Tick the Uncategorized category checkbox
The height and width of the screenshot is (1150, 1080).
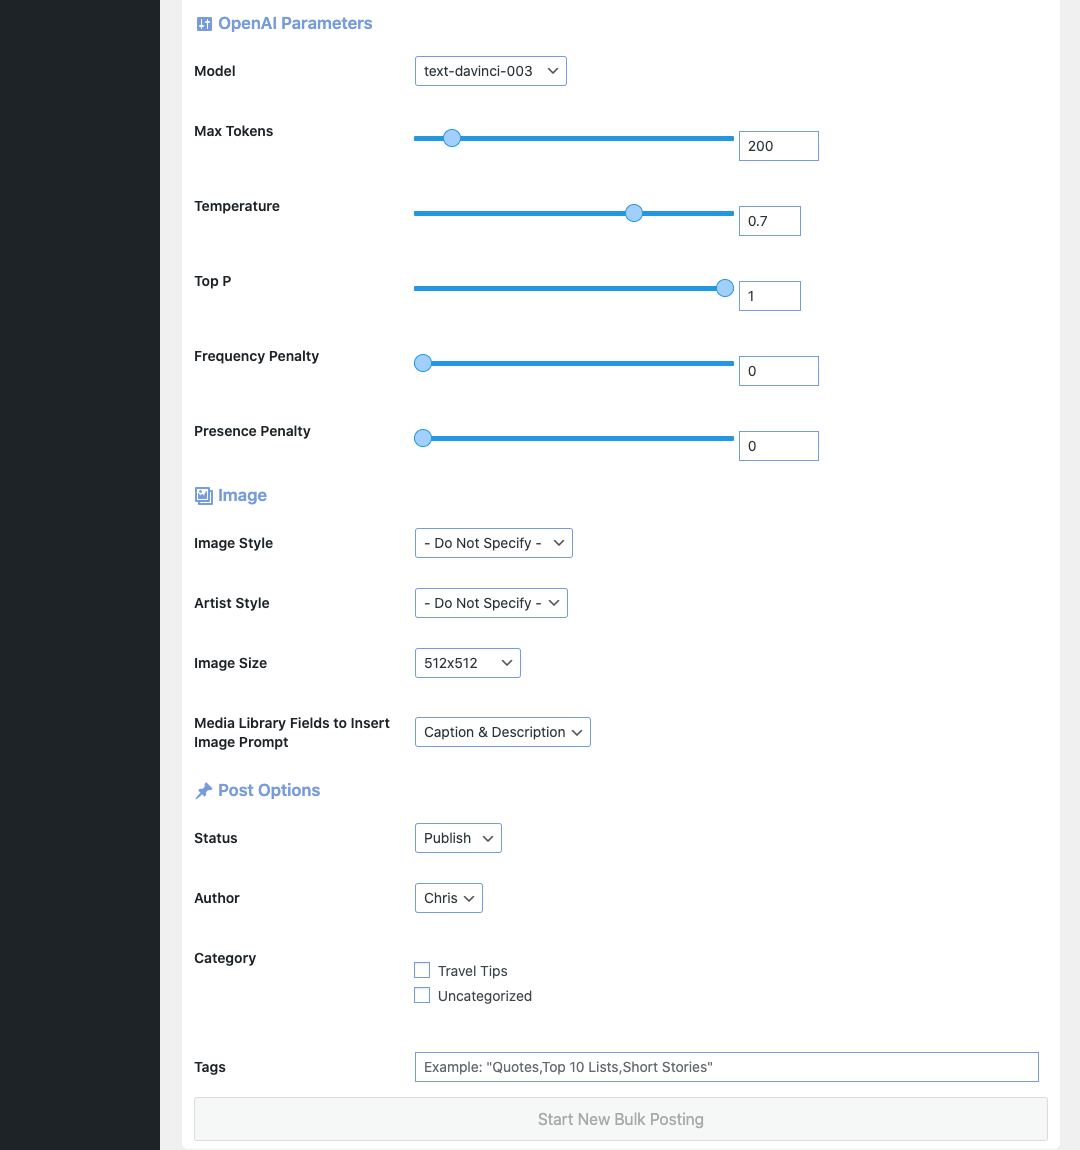[422, 995]
